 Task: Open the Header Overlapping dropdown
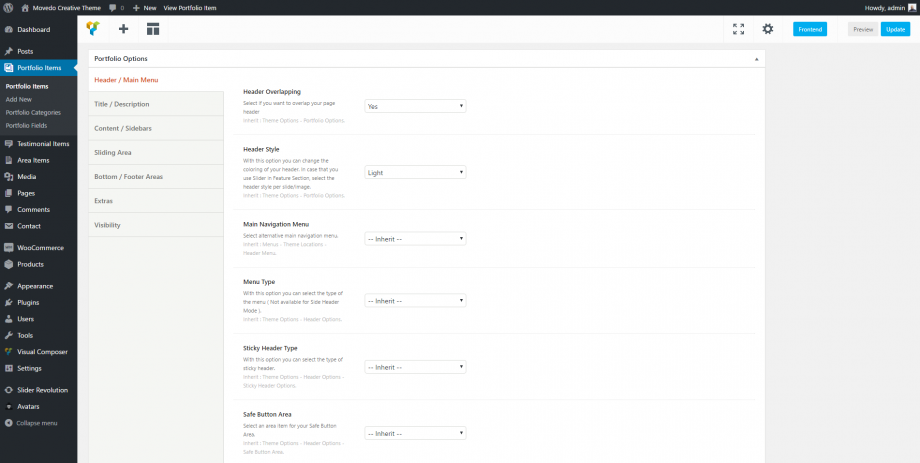[415, 106]
